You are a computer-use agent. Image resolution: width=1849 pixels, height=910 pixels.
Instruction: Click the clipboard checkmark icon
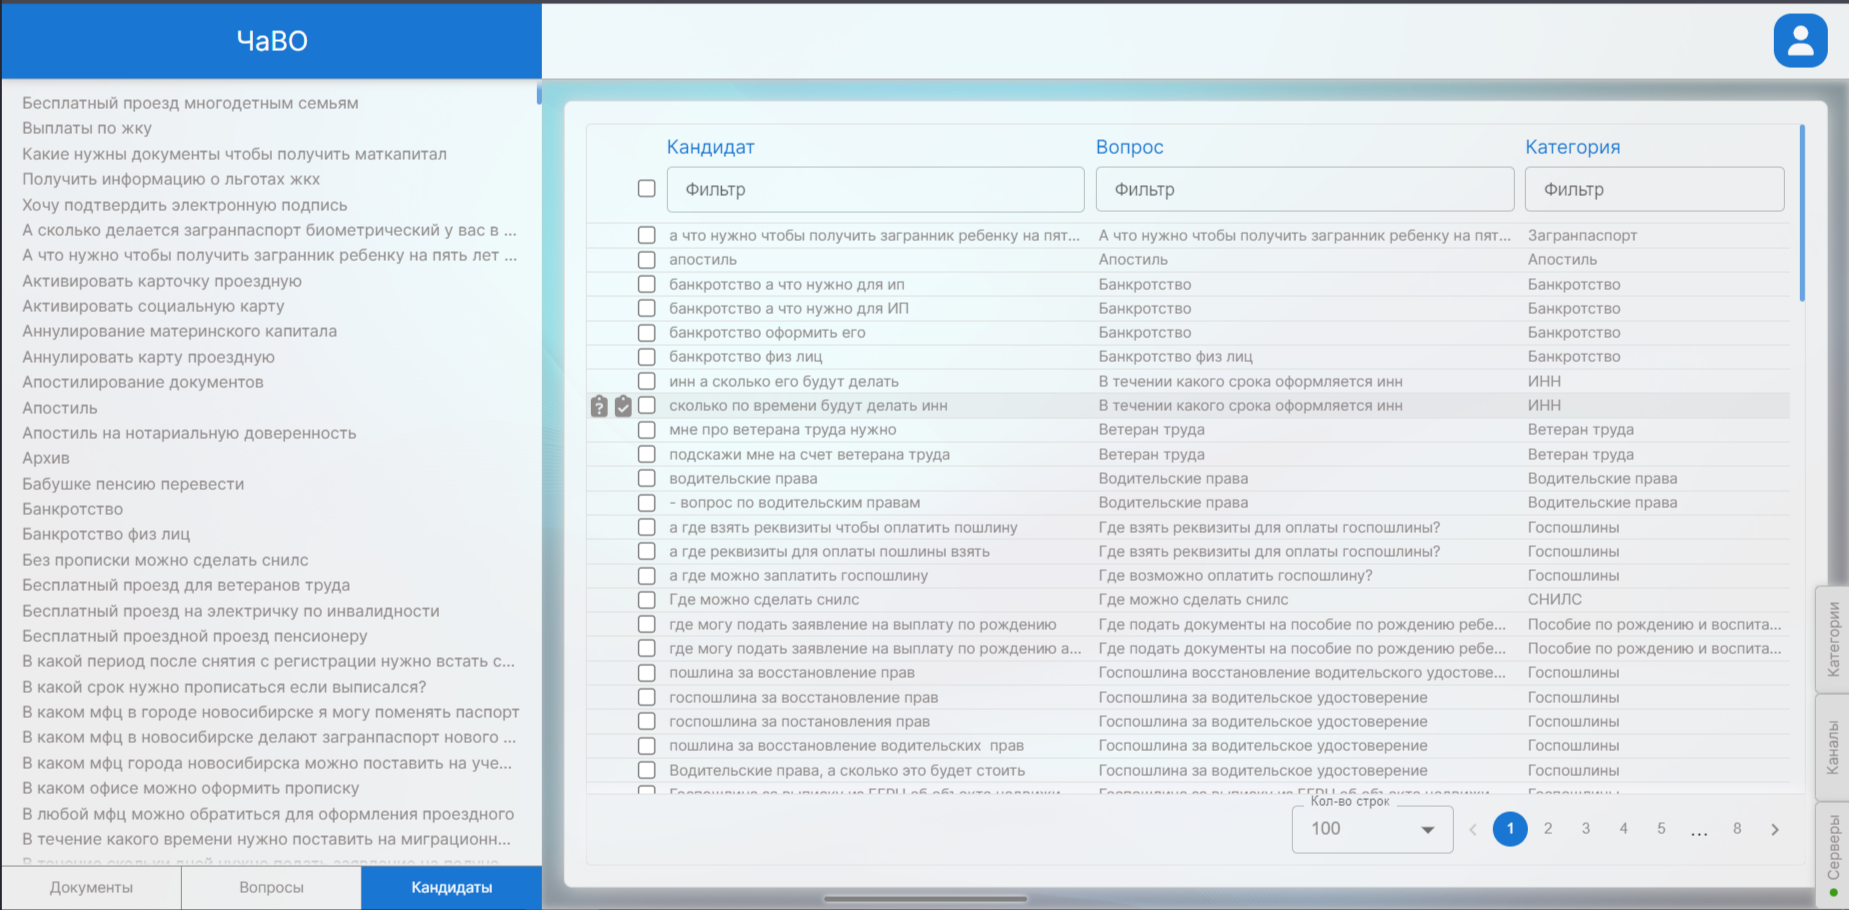[x=623, y=406]
